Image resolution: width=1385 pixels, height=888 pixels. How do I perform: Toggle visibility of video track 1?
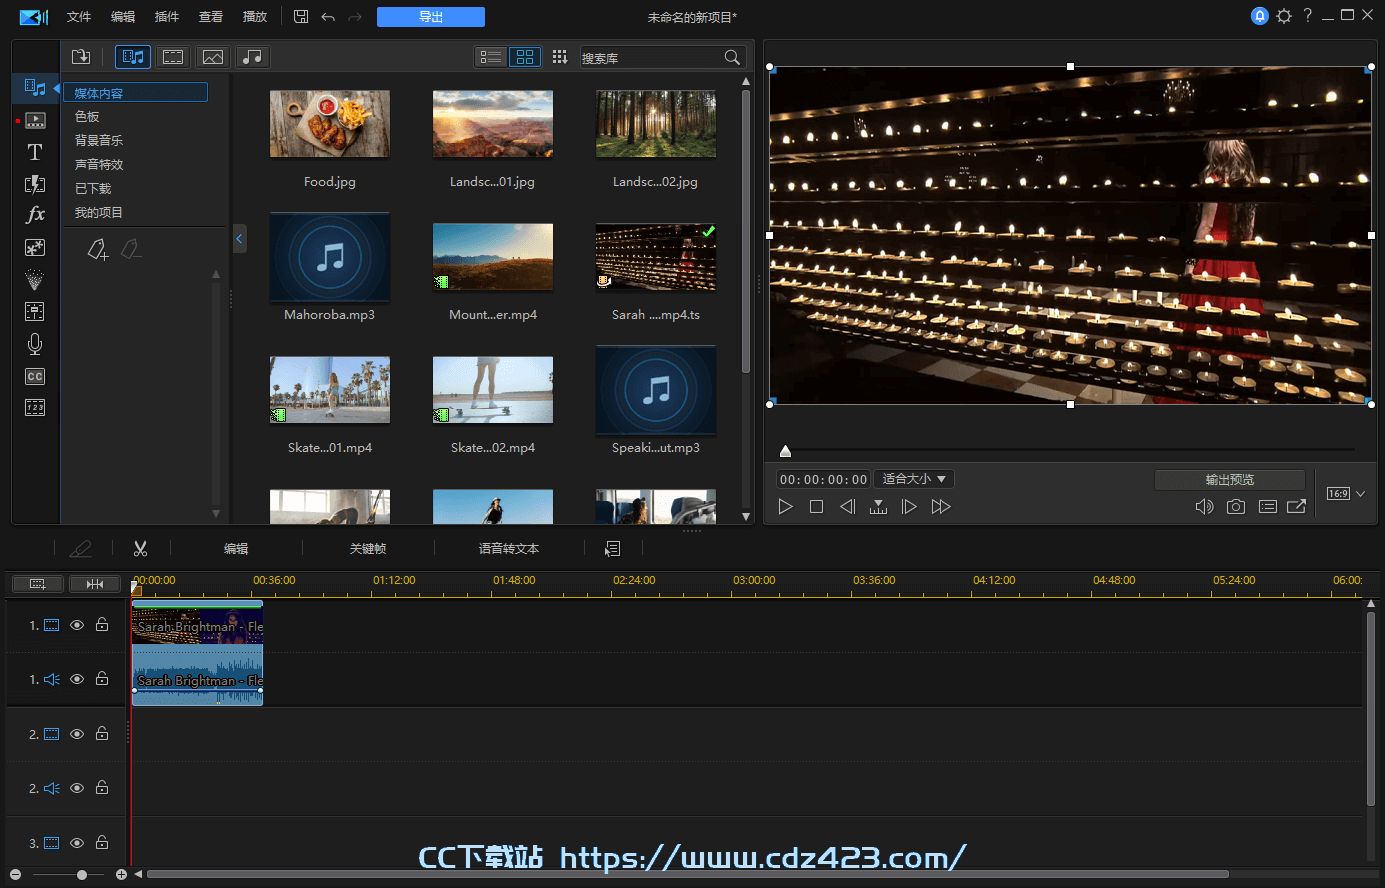coord(77,625)
